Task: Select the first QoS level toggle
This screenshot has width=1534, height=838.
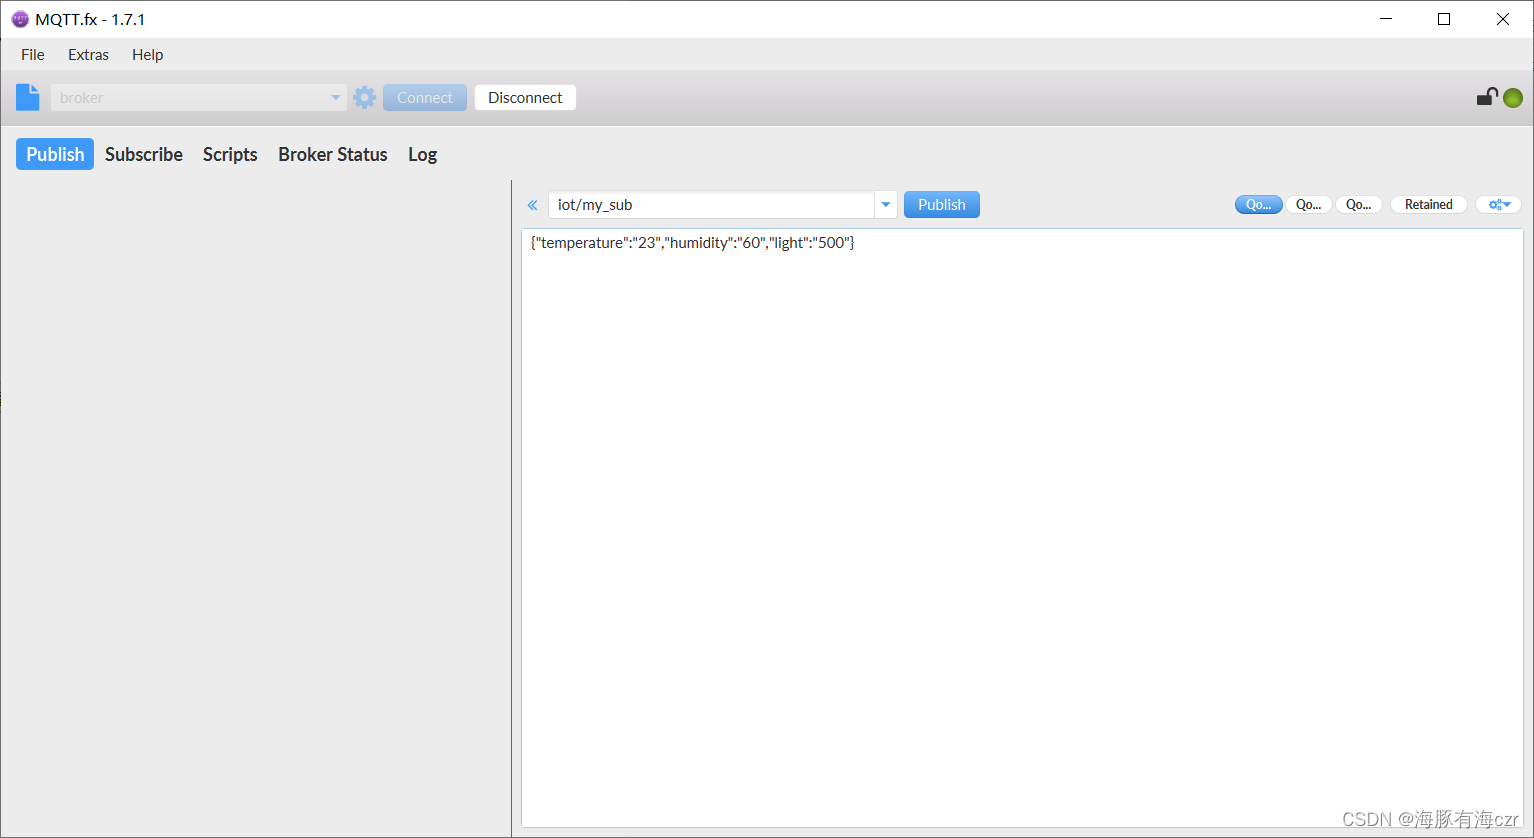Action: pyautogui.click(x=1258, y=204)
